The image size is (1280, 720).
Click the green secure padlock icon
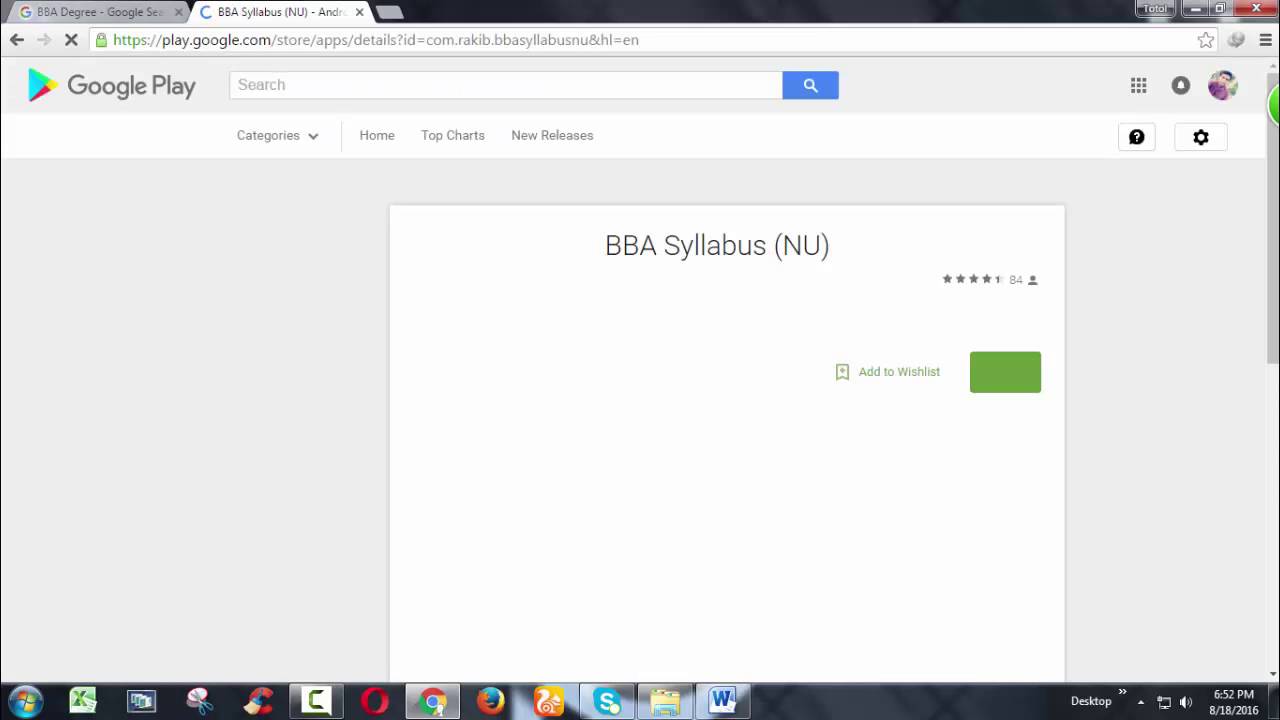coord(101,40)
